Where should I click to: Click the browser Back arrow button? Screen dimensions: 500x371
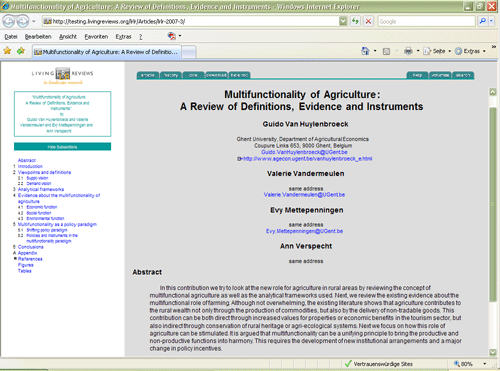[x=9, y=22]
